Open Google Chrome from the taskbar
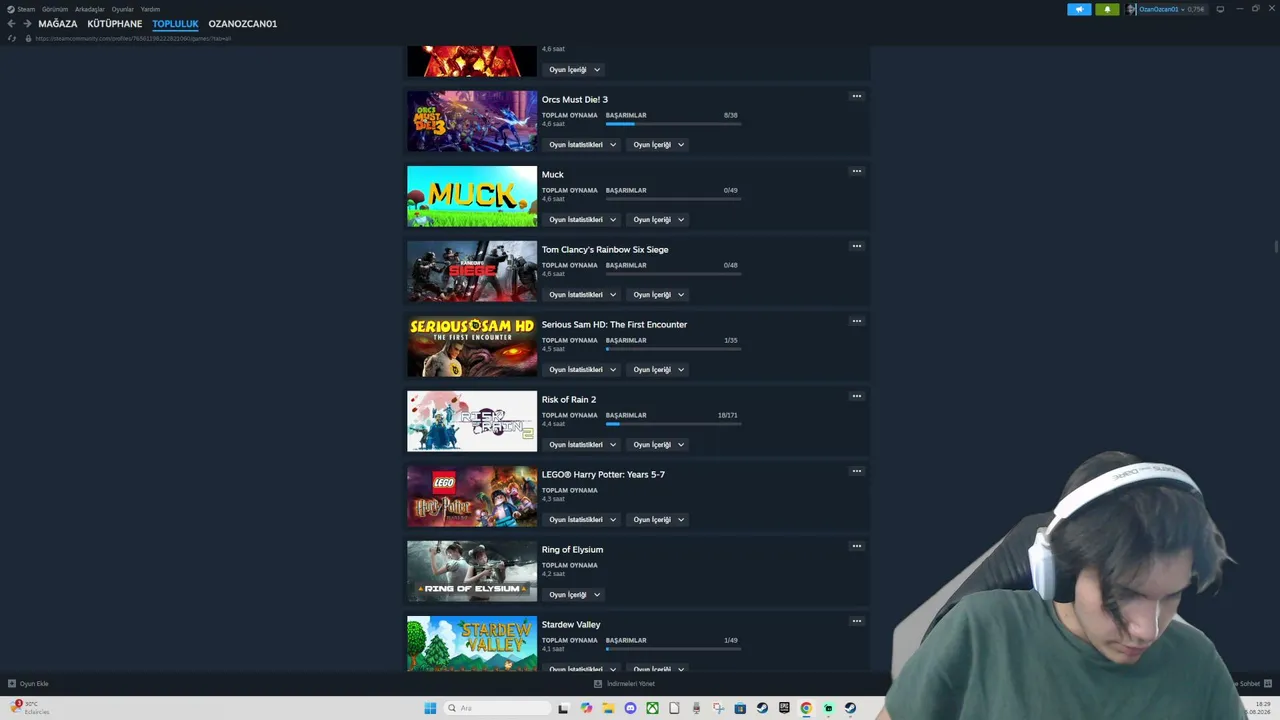Screen dimensions: 1280x720 point(806,708)
